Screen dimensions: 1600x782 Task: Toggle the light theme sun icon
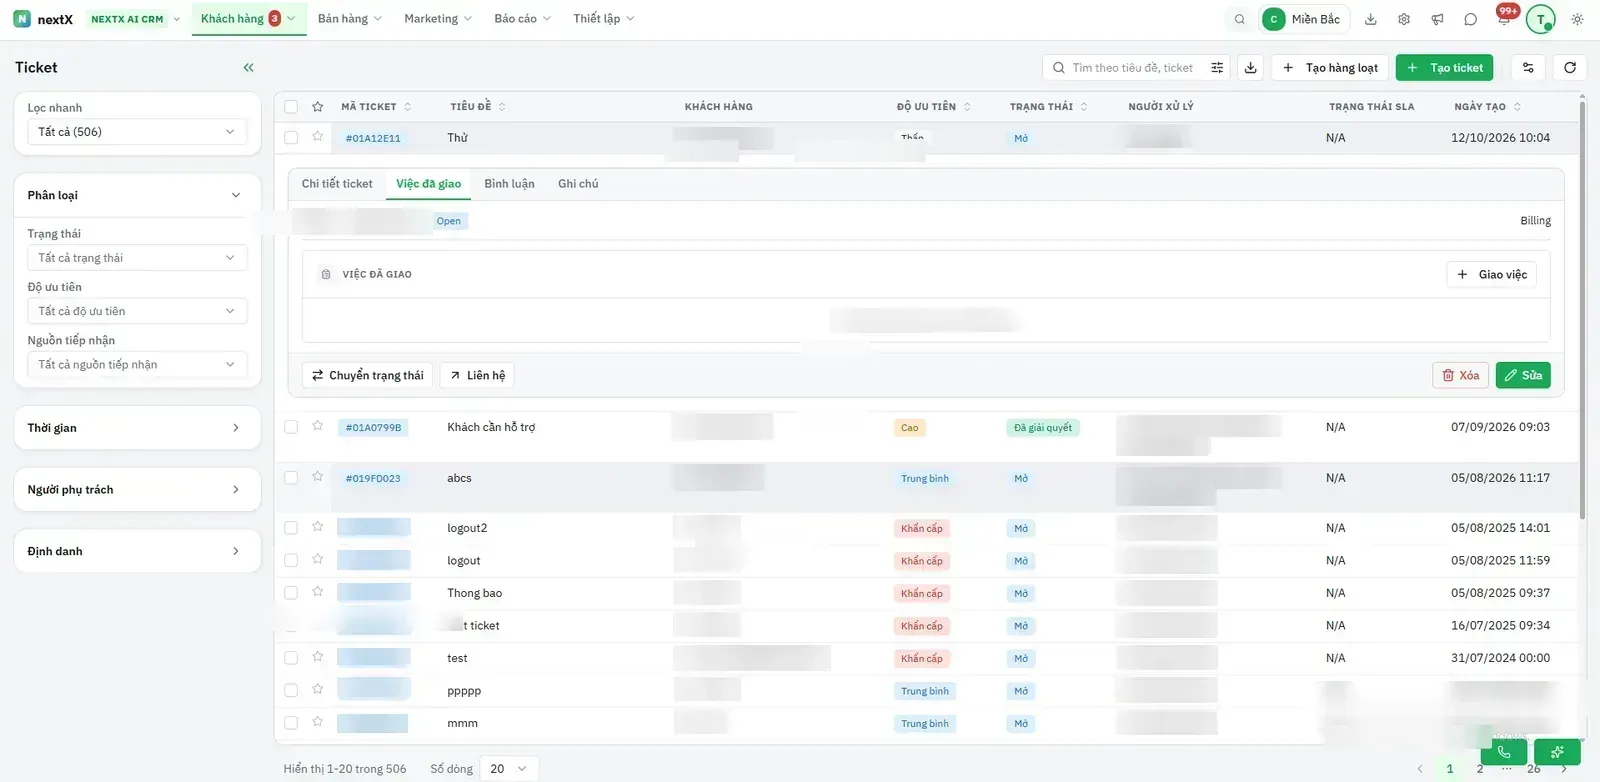1578,19
